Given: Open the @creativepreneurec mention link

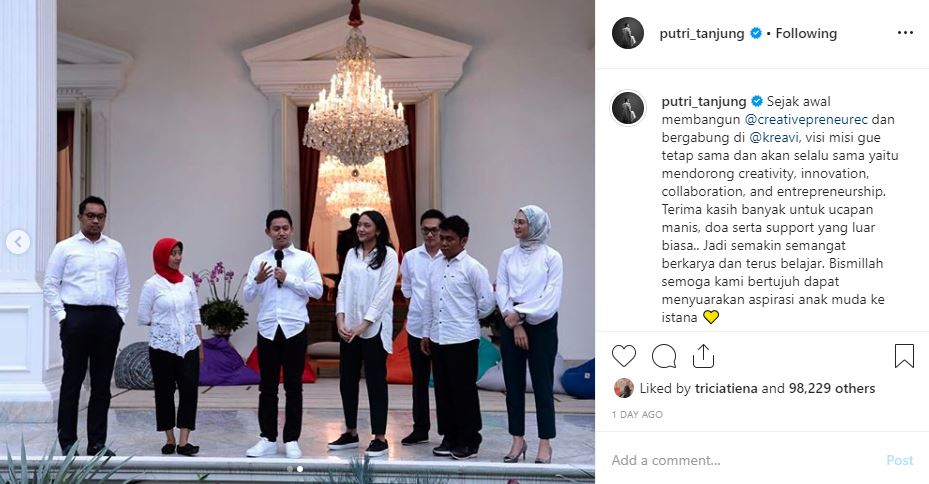Looking at the screenshot, I should click(x=806, y=119).
